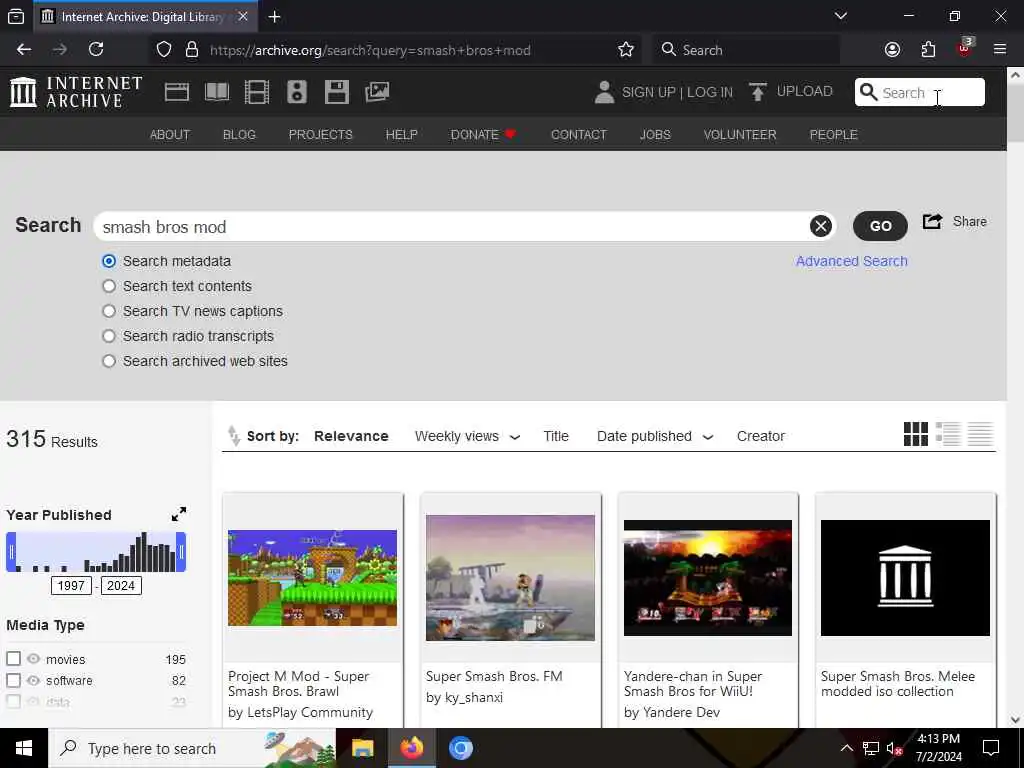Image resolution: width=1024 pixels, height=768 pixels.
Task: Click the right handle of the year slider
Action: click(x=181, y=552)
